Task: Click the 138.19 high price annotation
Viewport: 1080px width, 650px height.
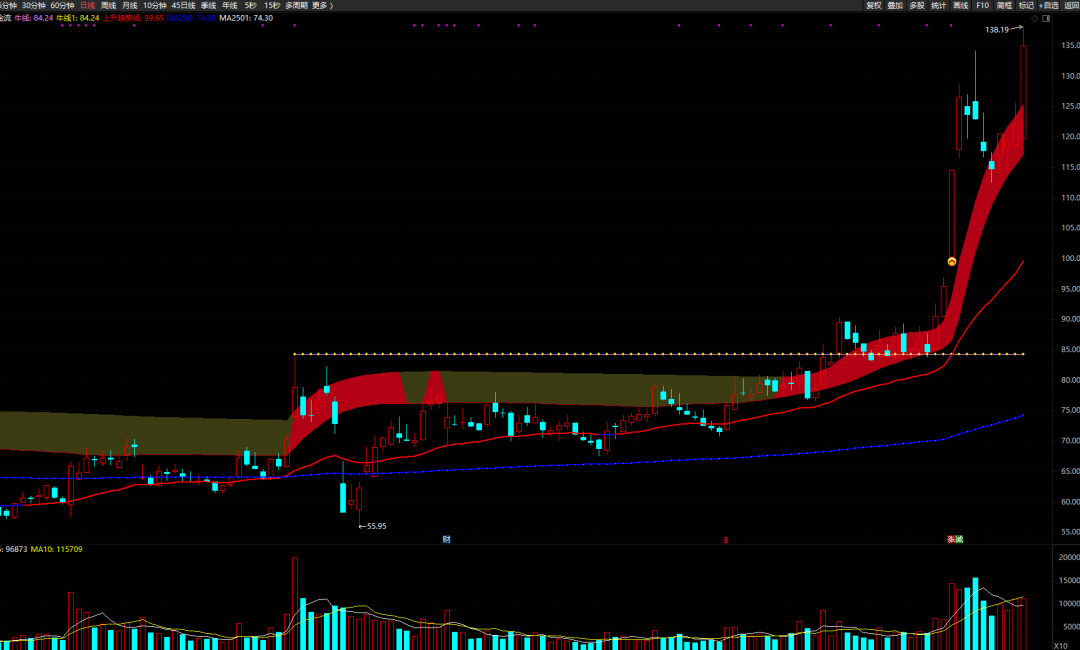Action: coord(997,30)
